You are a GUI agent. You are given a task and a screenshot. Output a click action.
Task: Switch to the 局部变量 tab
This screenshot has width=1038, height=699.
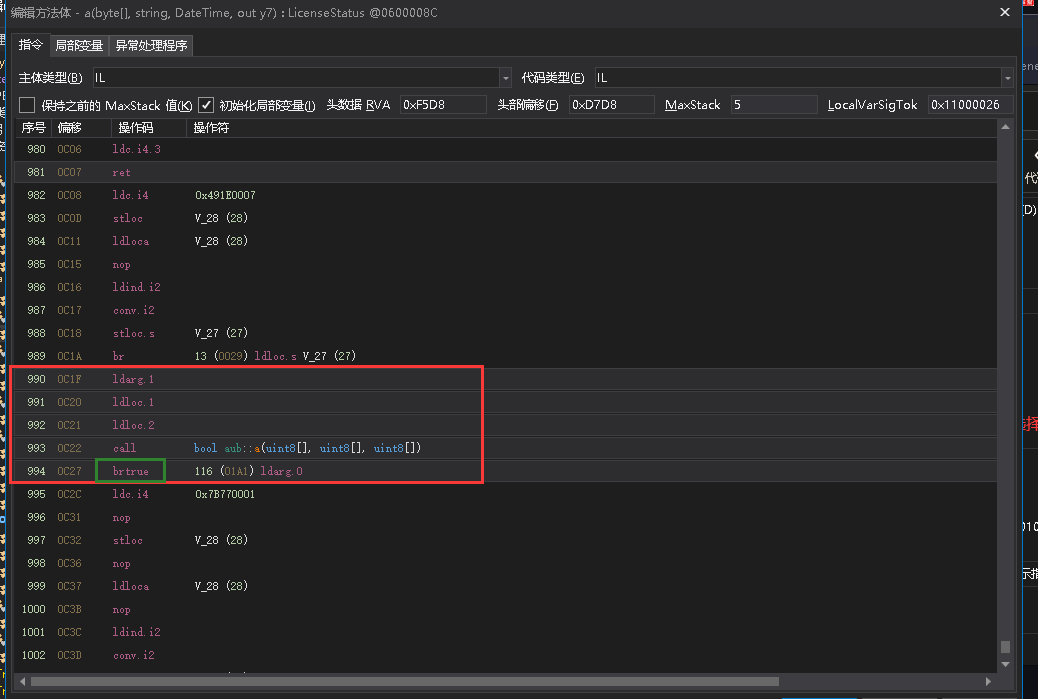click(x=79, y=45)
